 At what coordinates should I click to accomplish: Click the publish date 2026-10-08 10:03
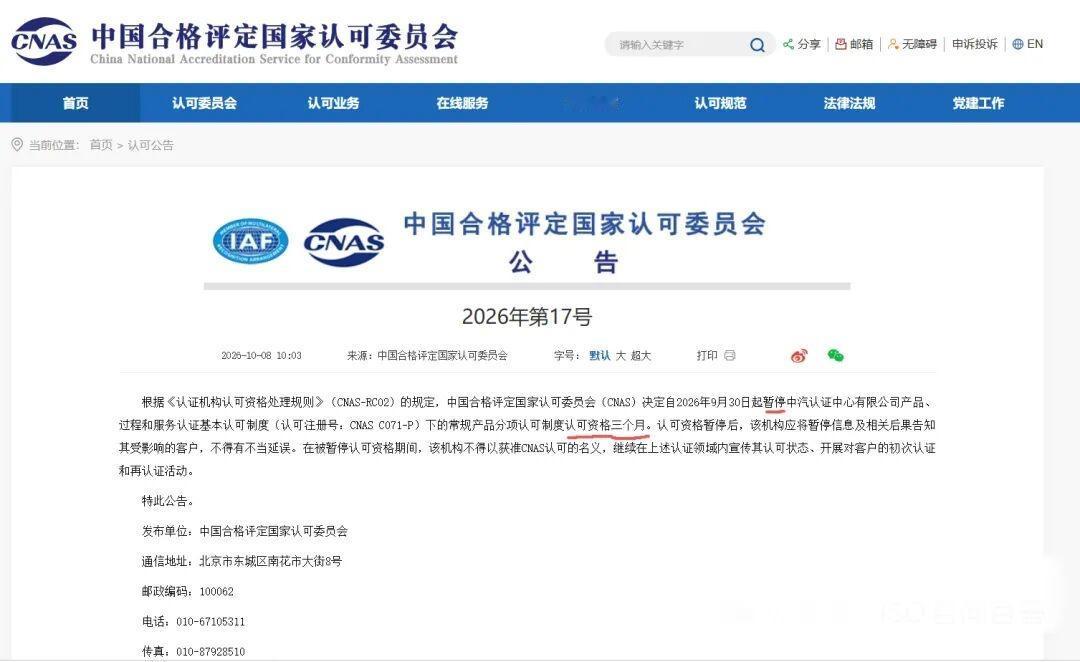[261, 355]
